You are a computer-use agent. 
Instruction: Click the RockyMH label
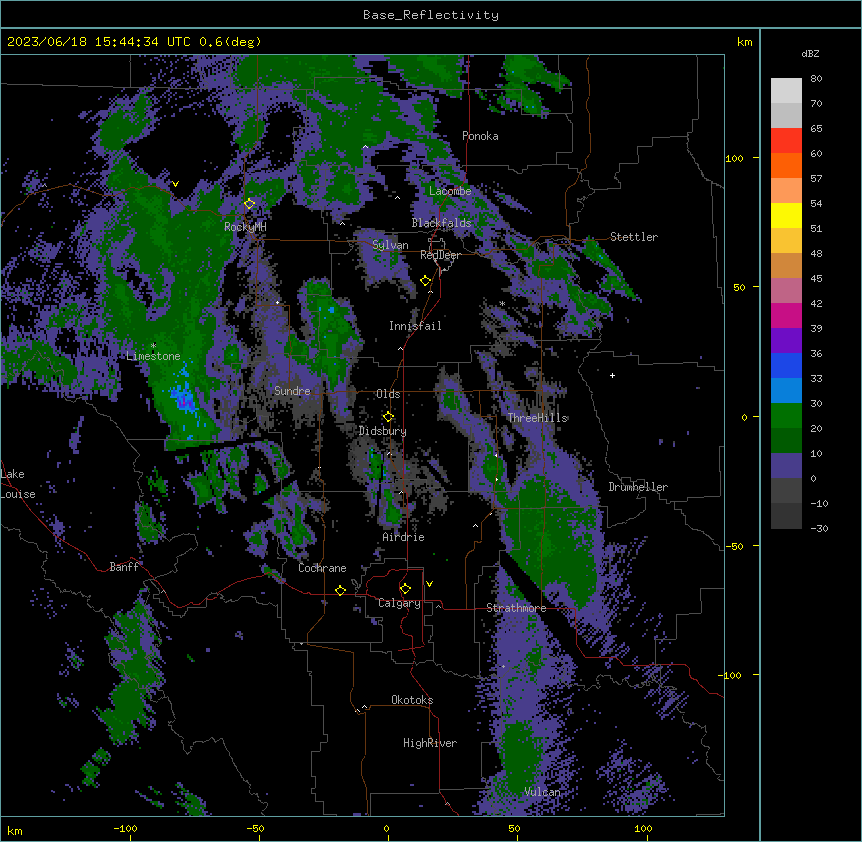pos(245,227)
